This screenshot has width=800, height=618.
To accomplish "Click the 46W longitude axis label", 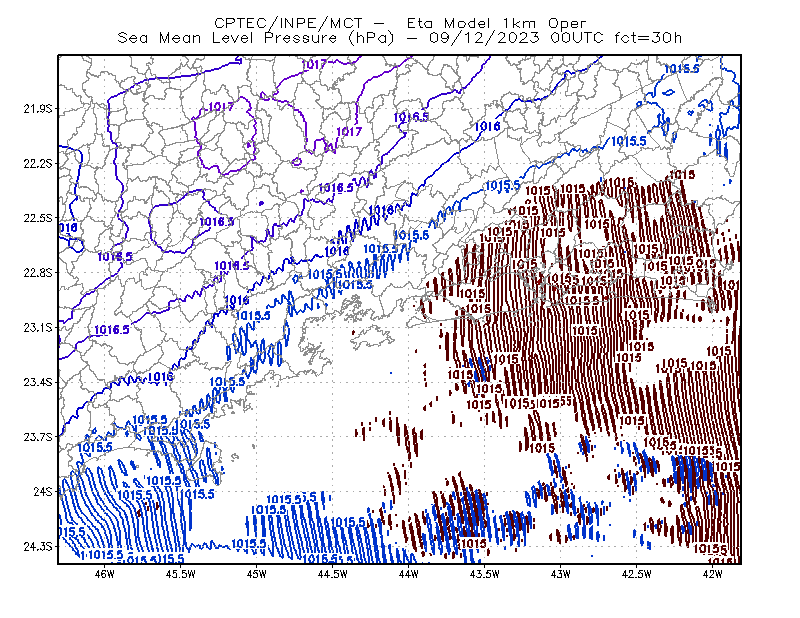I will (105, 574).
